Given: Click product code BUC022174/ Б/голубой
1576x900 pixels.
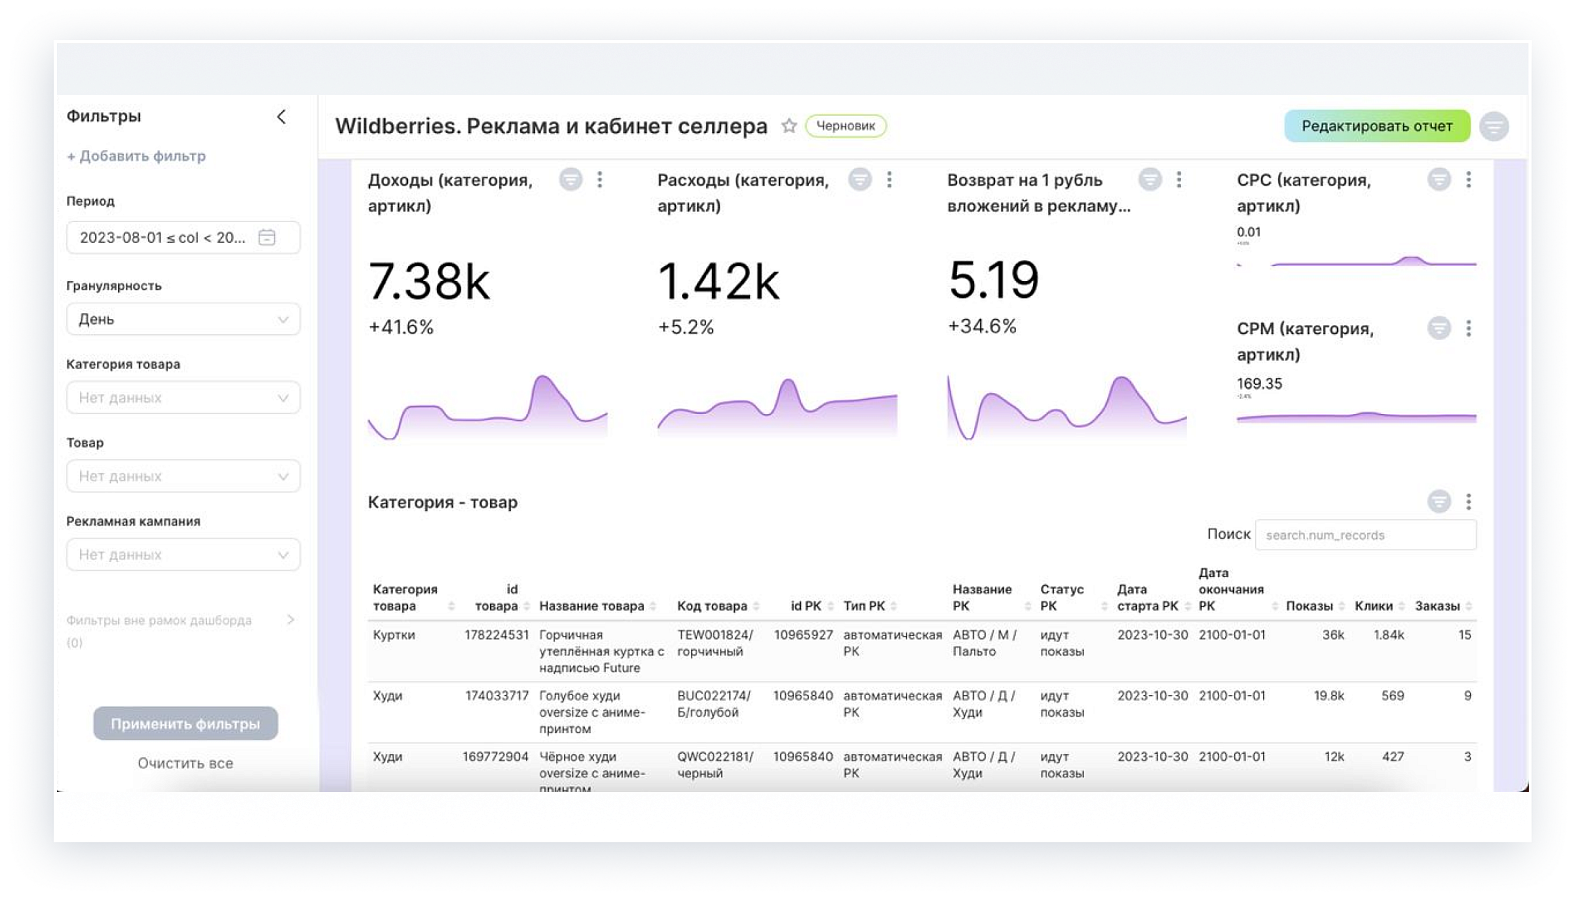Looking at the screenshot, I should coord(714,704).
